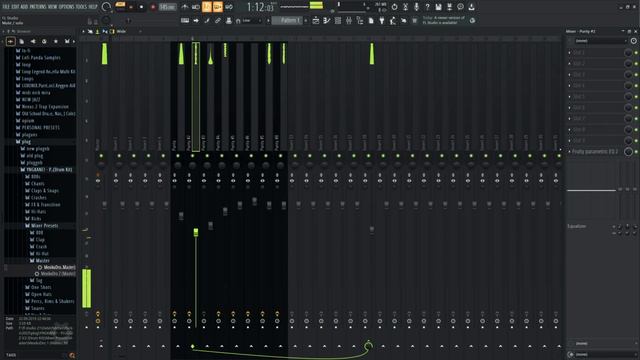This screenshot has height=360, width=640.
Task: Click the star favorites icon in browser toolbar
Action: click(x=56, y=41)
